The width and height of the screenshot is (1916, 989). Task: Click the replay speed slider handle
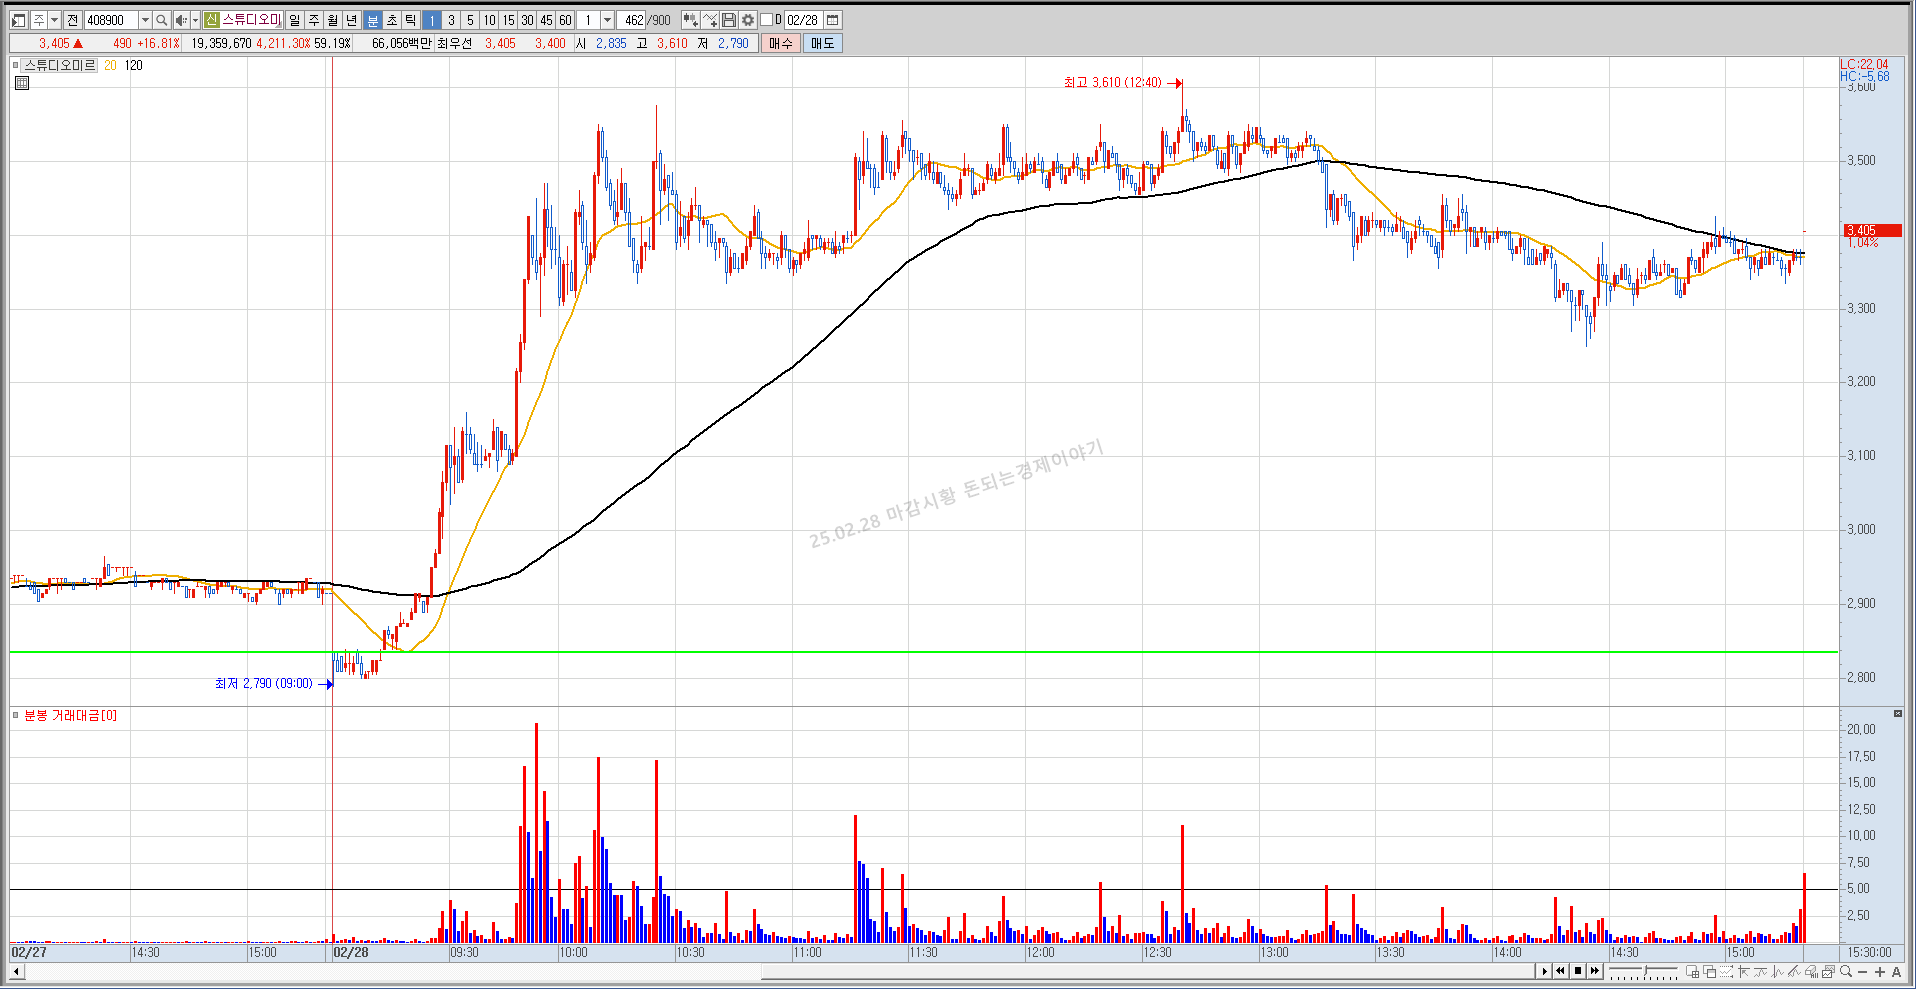tap(1645, 970)
